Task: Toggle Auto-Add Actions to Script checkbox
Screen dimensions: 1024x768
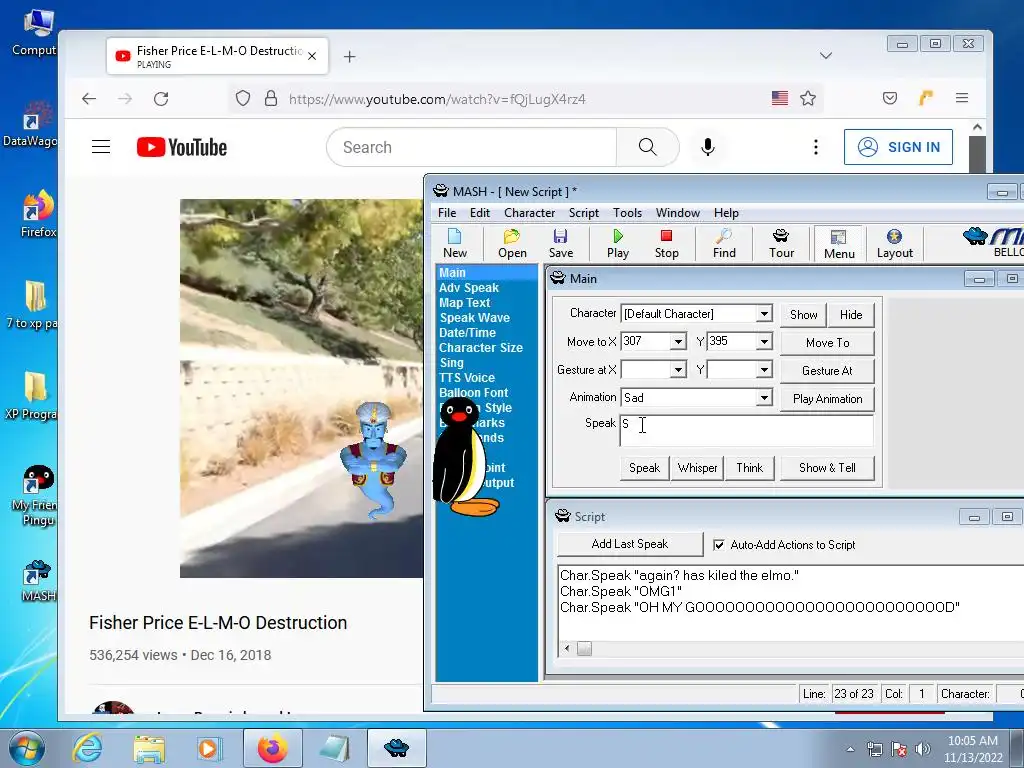Action: pos(719,545)
